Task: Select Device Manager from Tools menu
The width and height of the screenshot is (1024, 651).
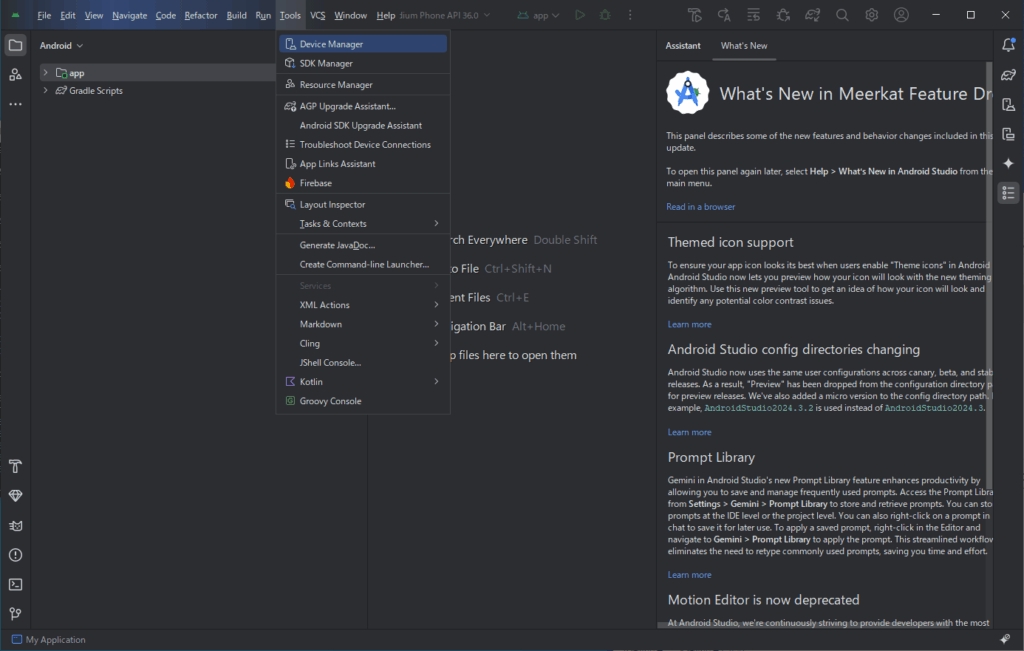Action: point(363,44)
